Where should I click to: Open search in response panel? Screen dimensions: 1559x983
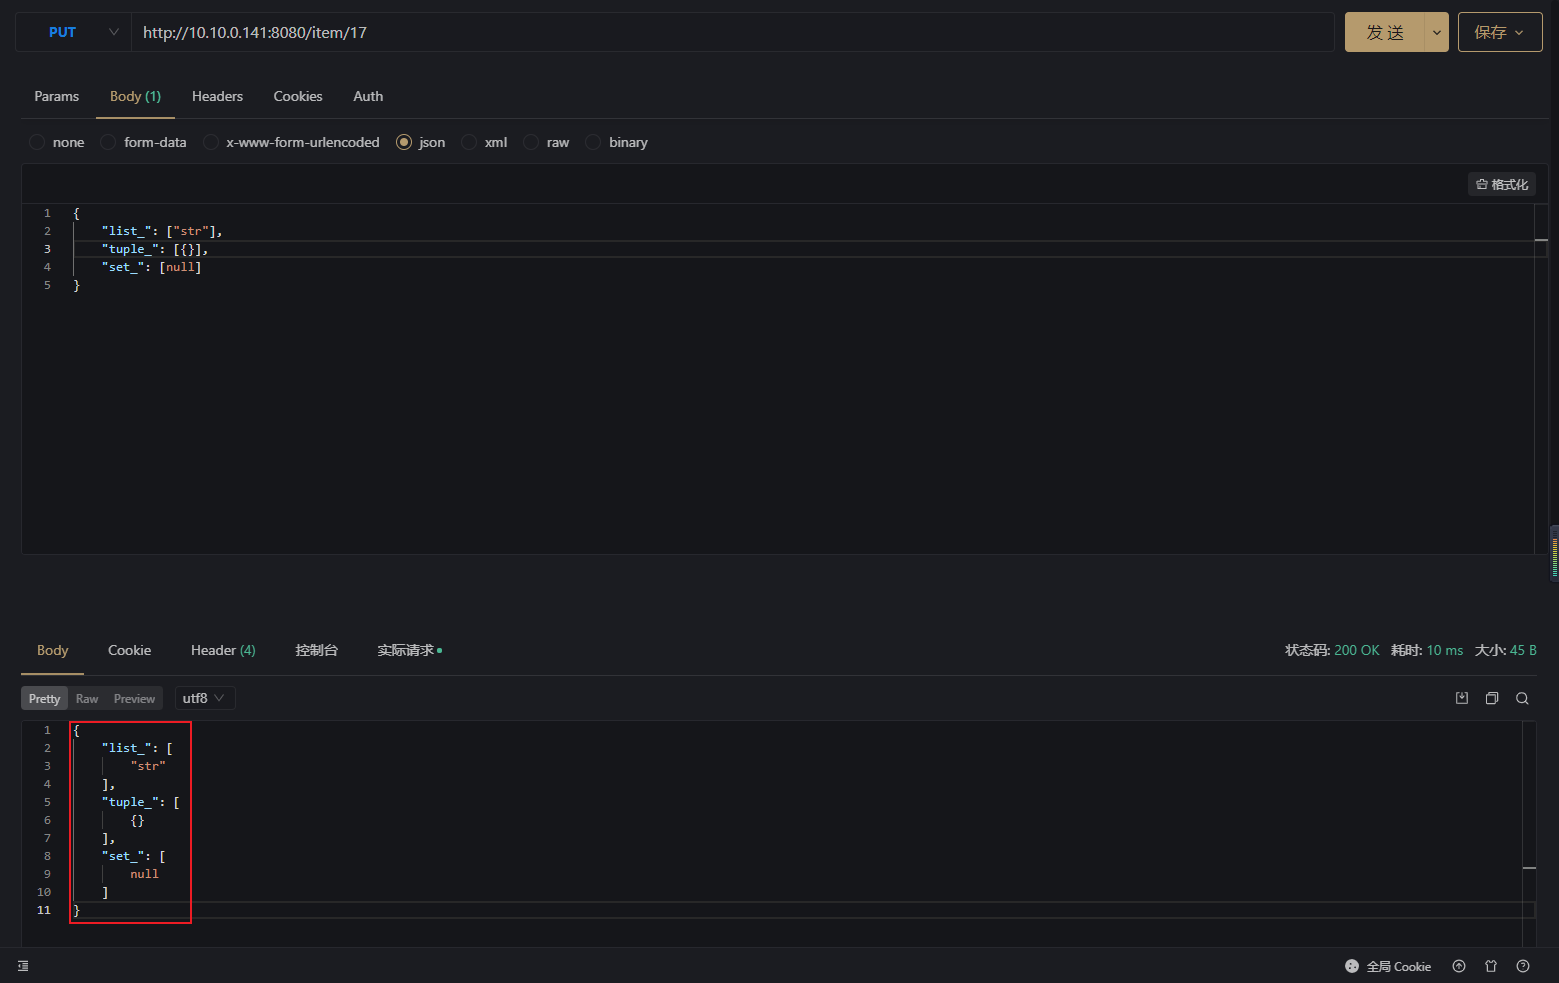point(1522,698)
